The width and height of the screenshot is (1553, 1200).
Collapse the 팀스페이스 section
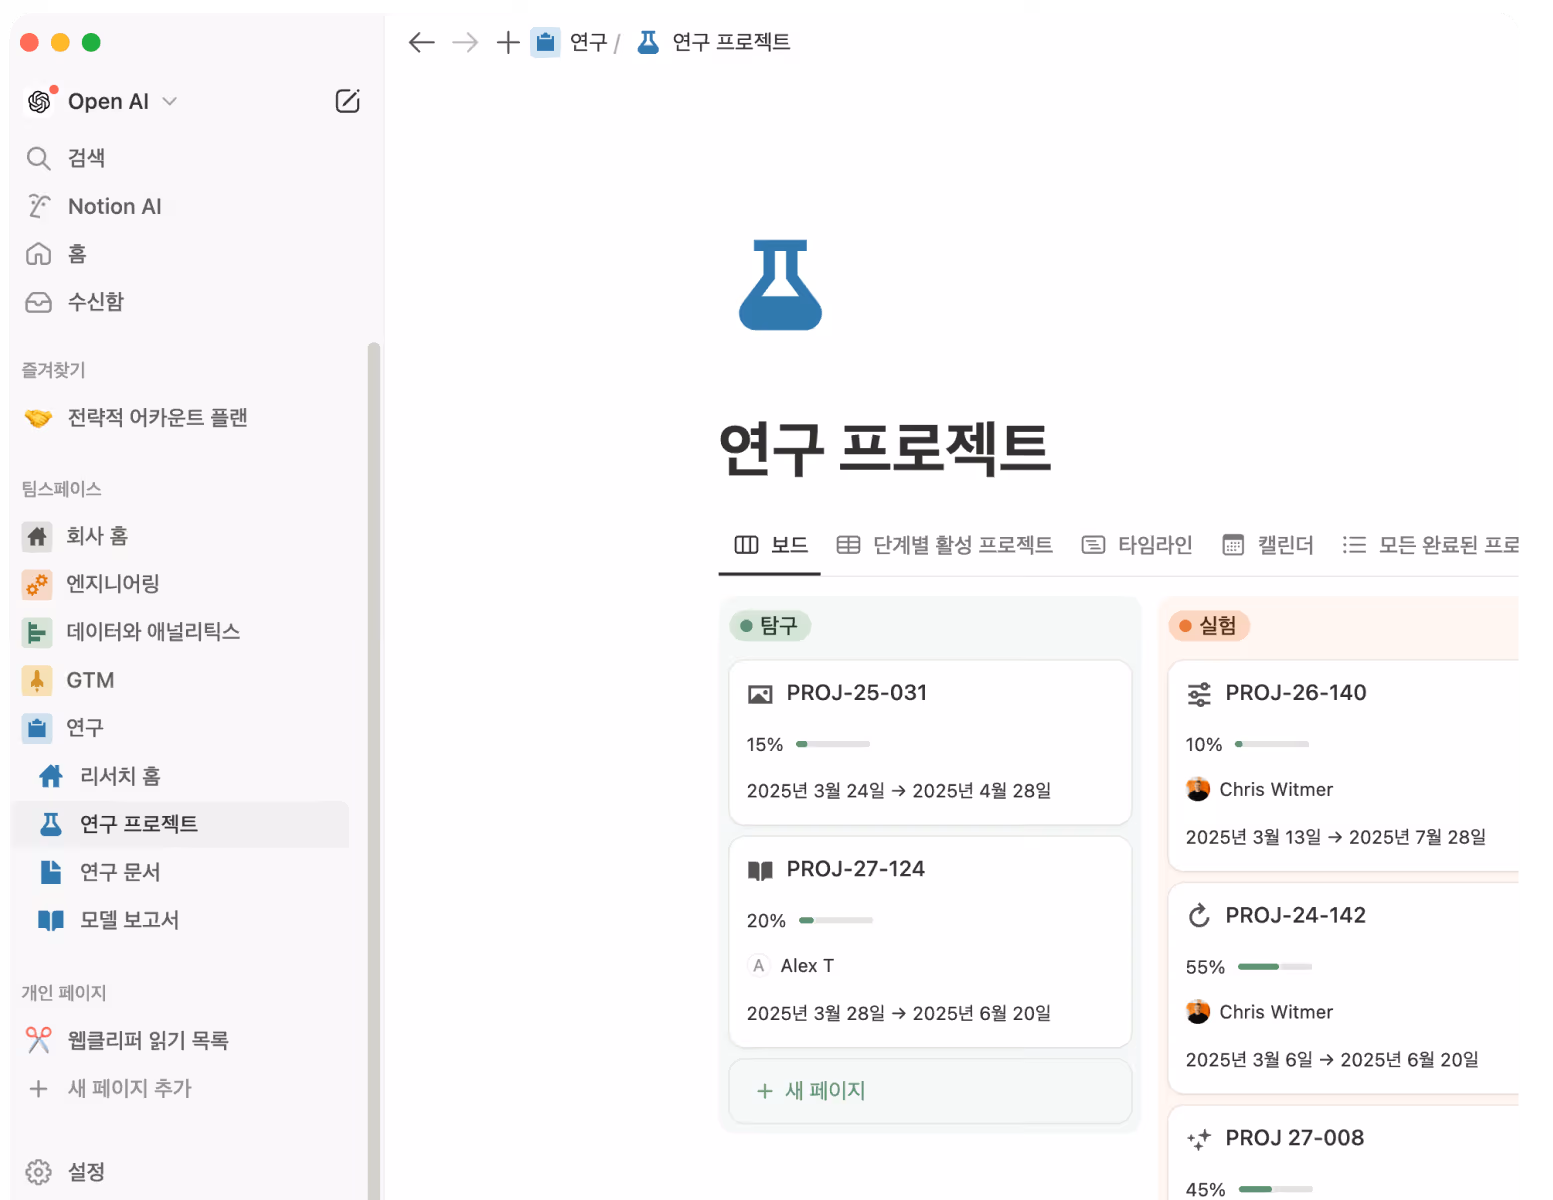(x=62, y=489)
